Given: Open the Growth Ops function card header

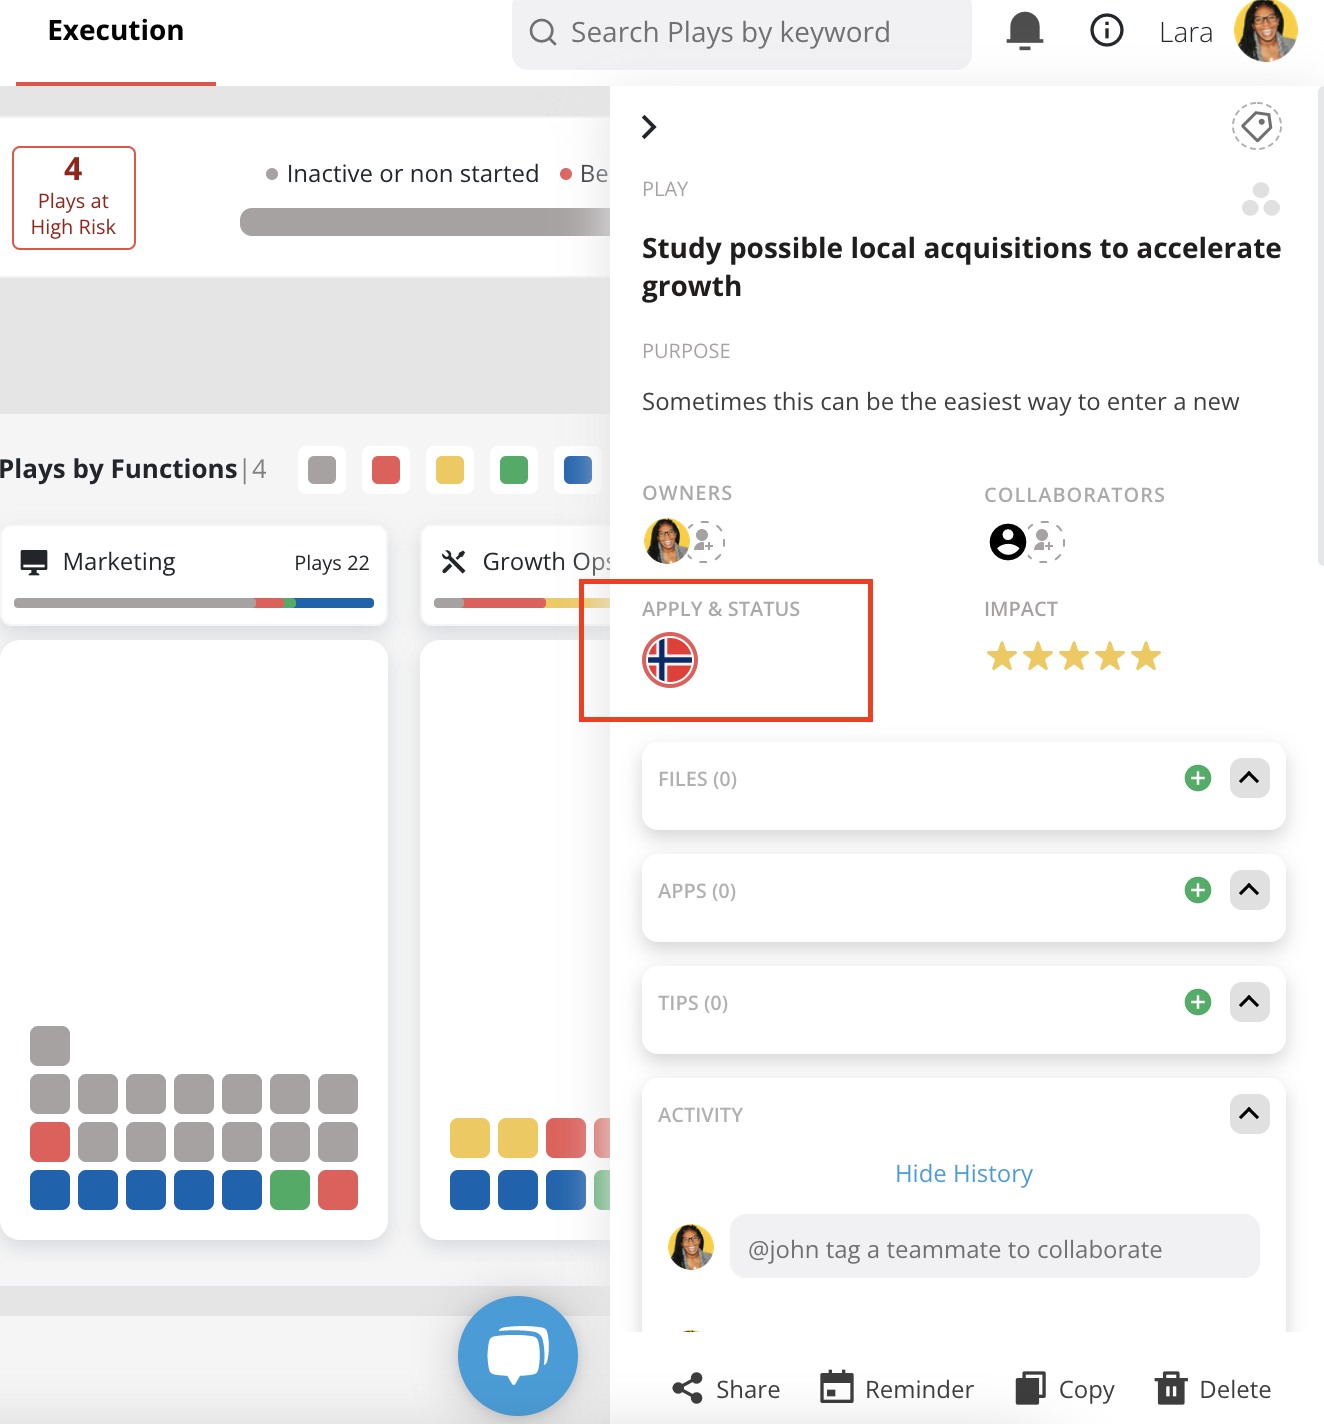Looking at the screenshot, I should [x=516, y=575].
